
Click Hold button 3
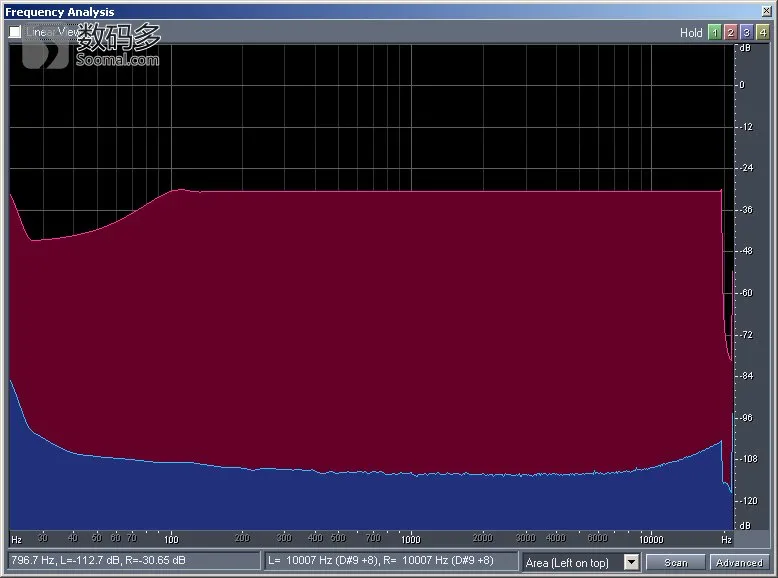(746, 33)
